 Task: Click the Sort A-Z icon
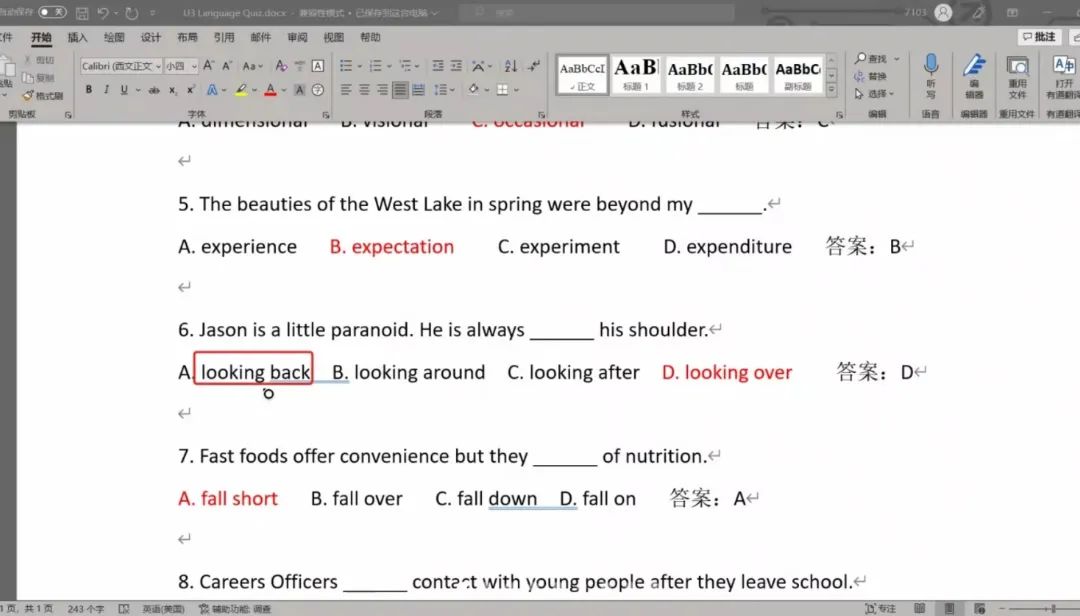point(508,66)
